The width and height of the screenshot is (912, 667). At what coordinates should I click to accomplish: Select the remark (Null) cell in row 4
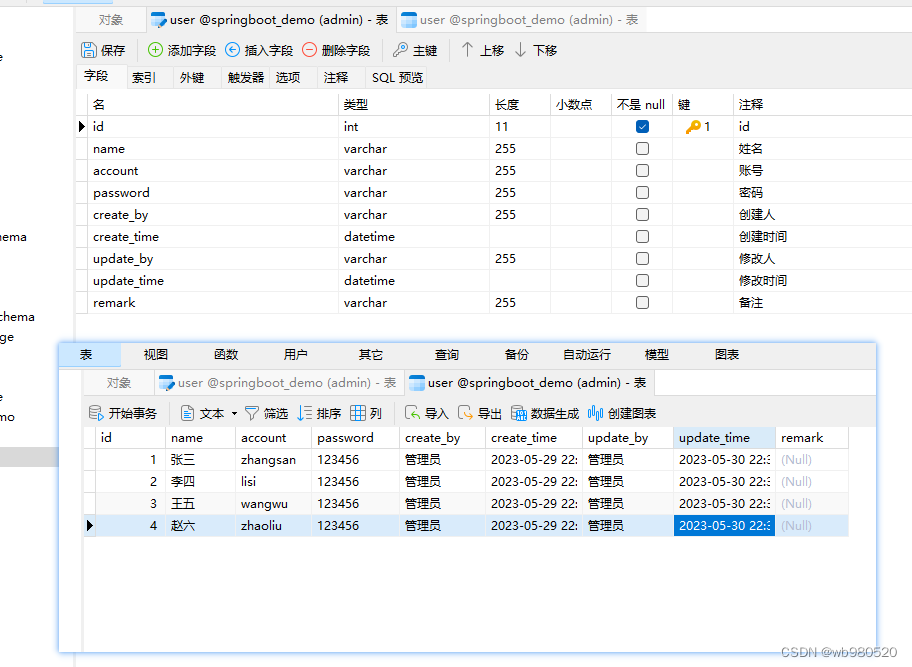point(812,526)
